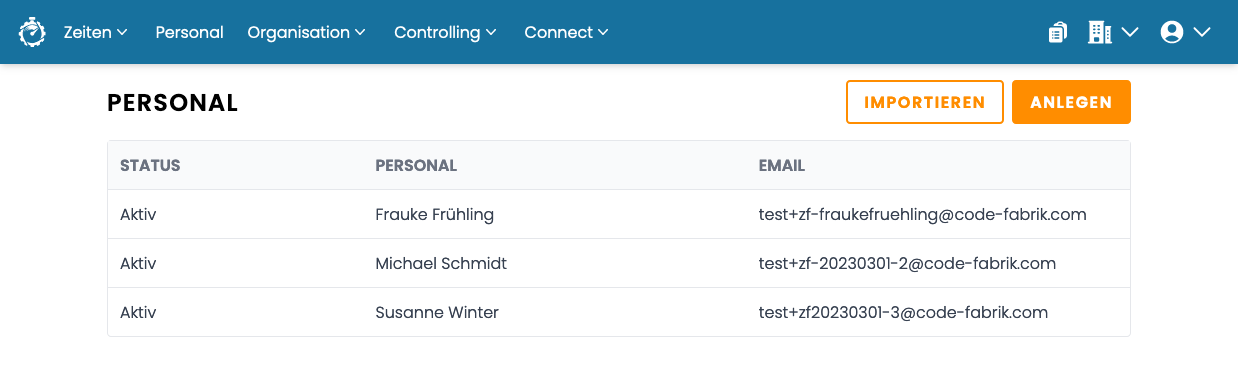Click the Anlegen button
Viewport: 1238px width, 373px height.
pos(1071,102)
